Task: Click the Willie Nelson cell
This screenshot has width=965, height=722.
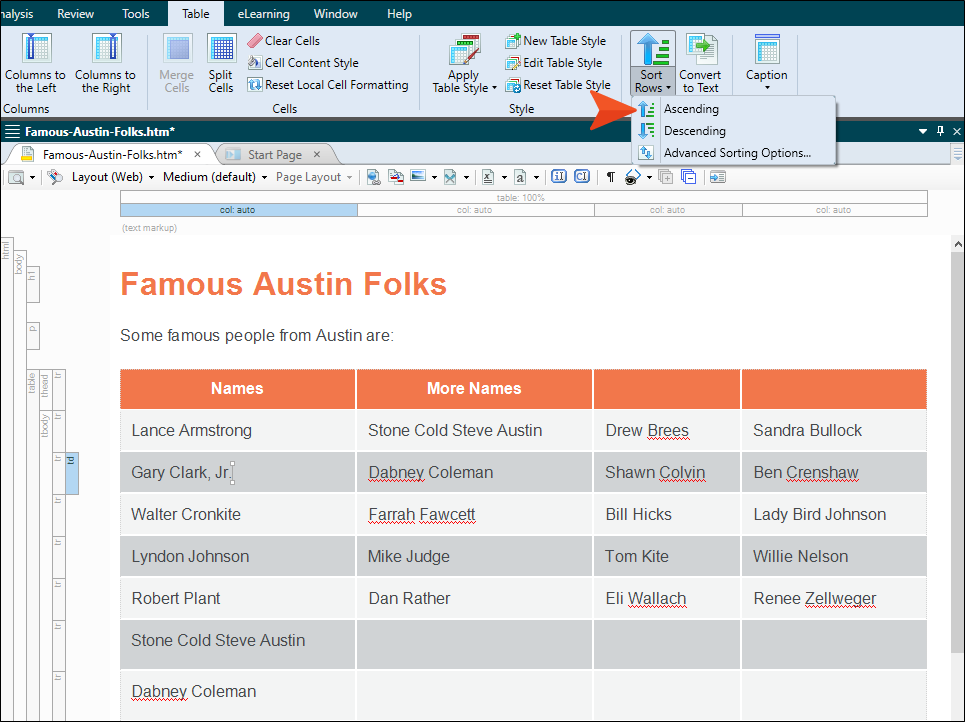Action: coord(834,556)
